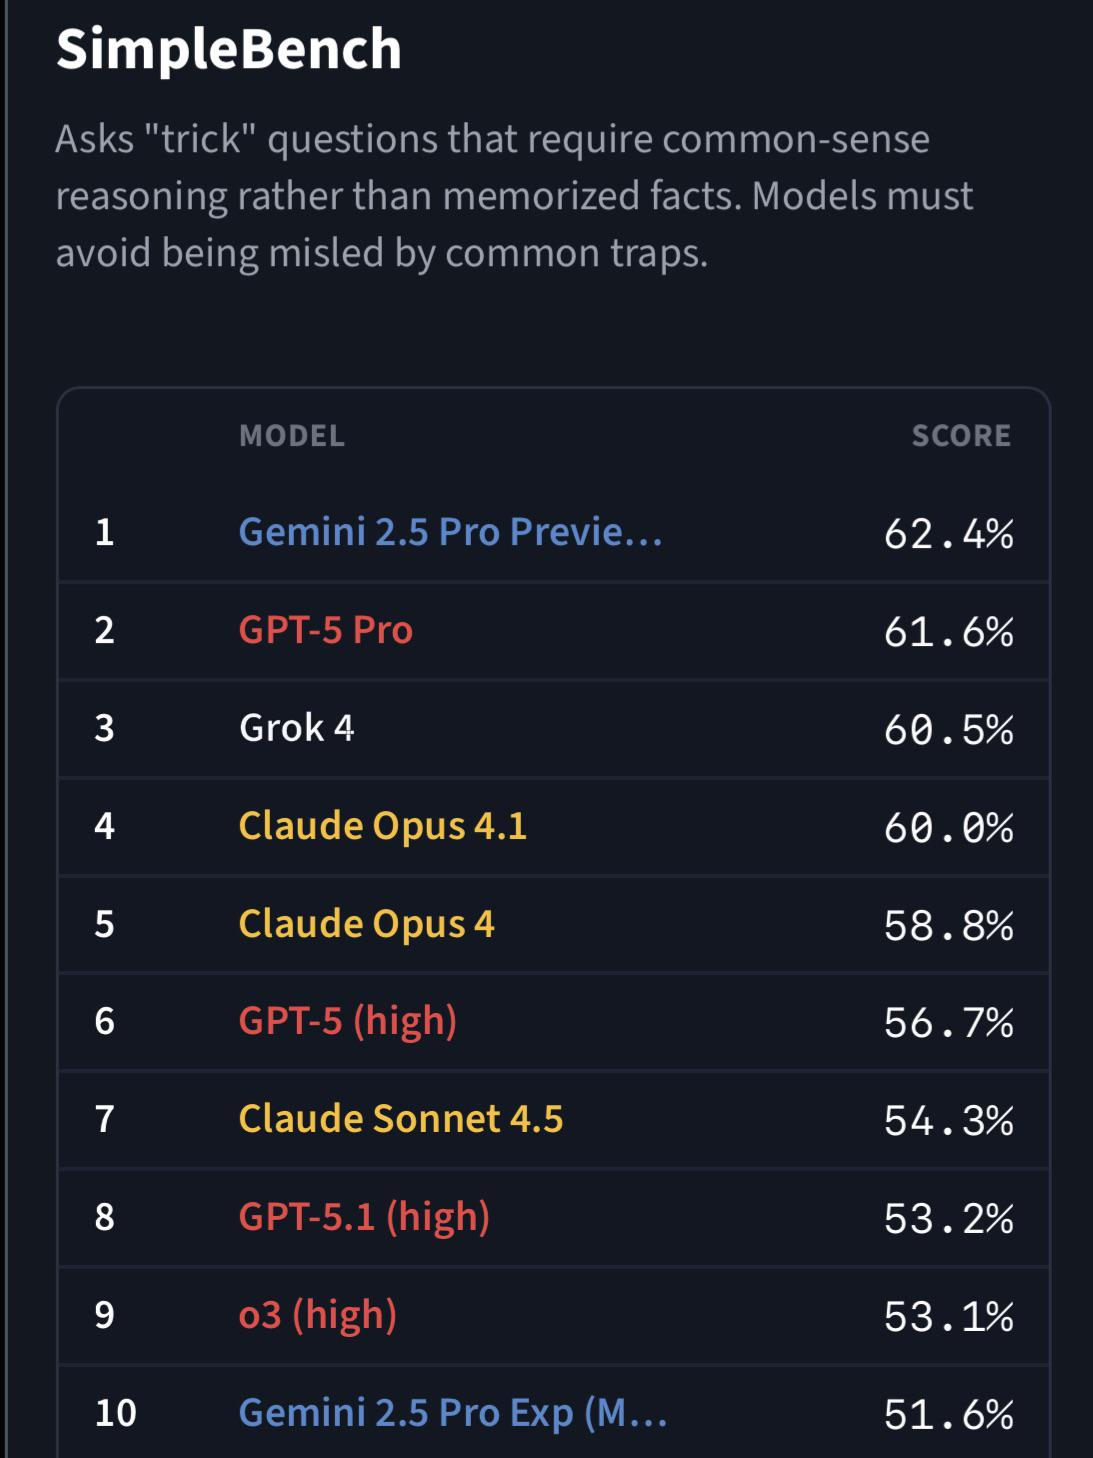Viewport: 1093px width, 1458px height.
Task: Open the GPT-5 (high) model link
Action: [x=347, y=1021]
